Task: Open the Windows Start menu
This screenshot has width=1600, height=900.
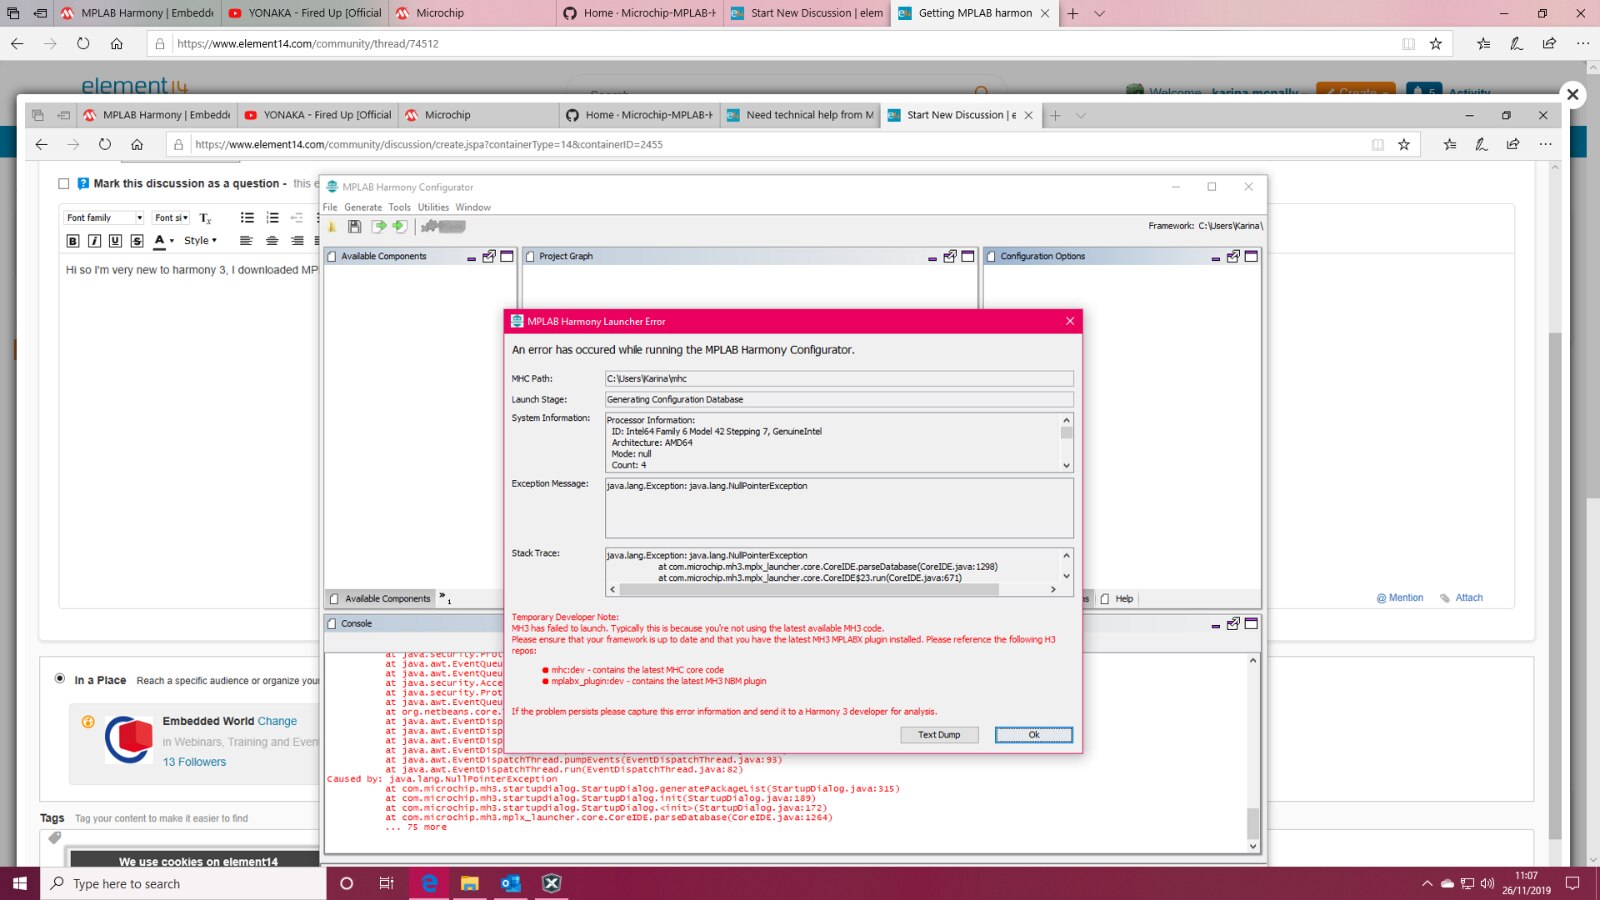Action: point(20,883)
